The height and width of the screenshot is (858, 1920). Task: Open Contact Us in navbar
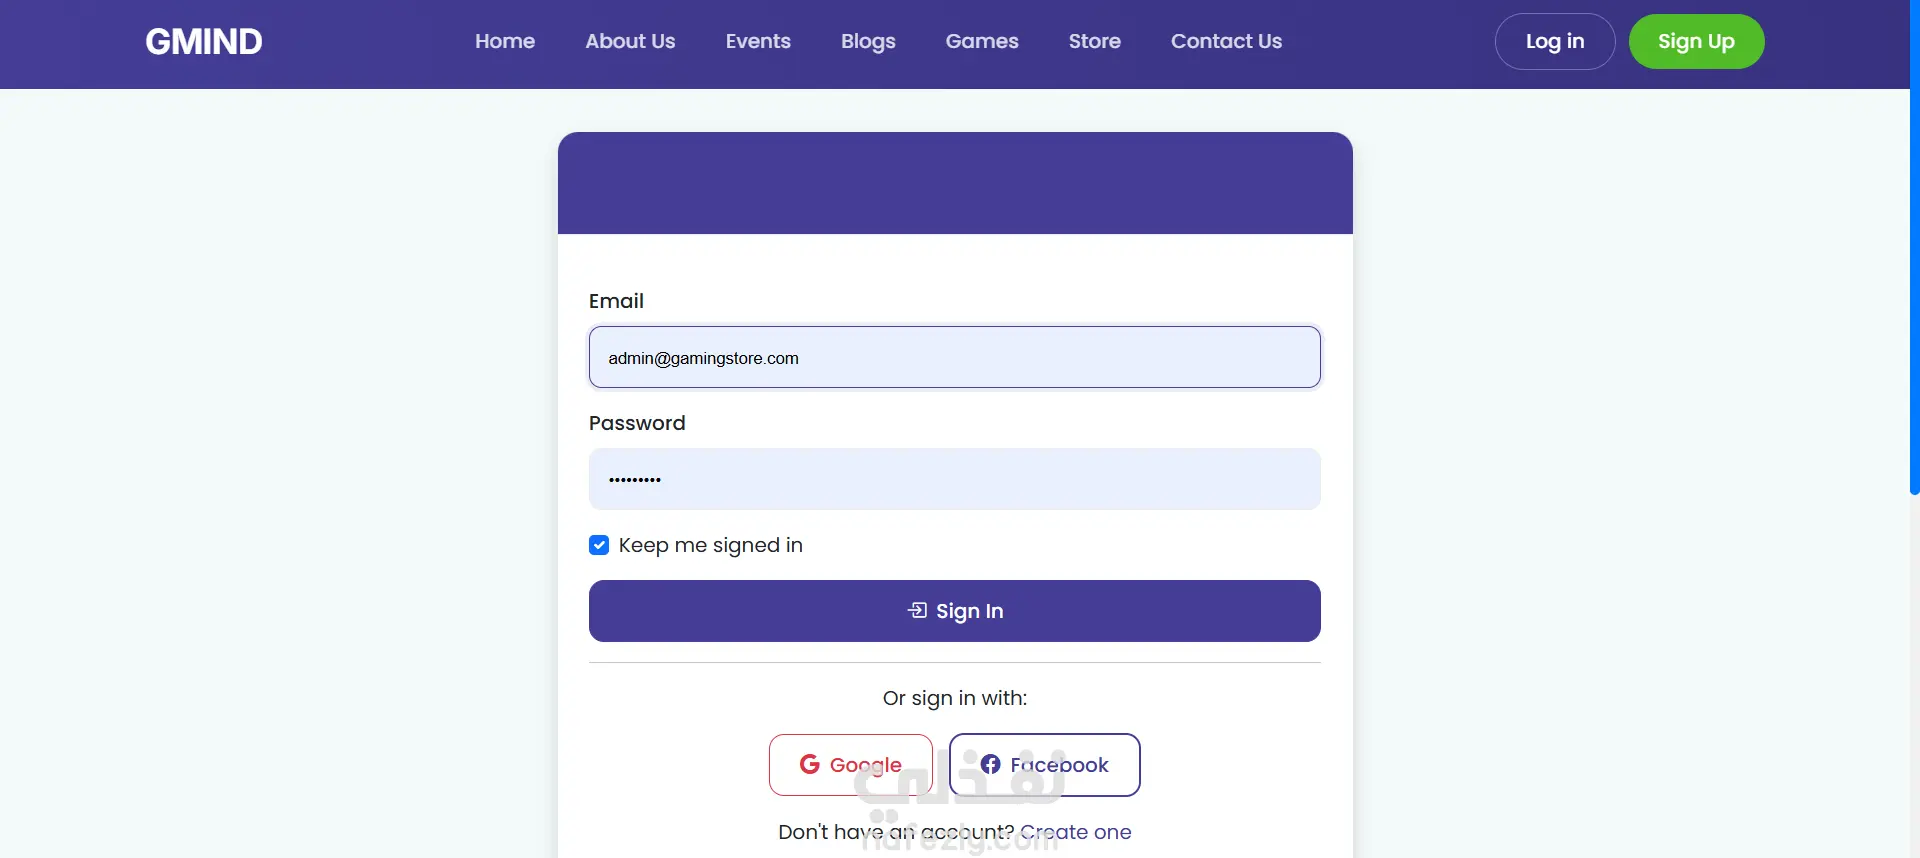(1226, 41)
